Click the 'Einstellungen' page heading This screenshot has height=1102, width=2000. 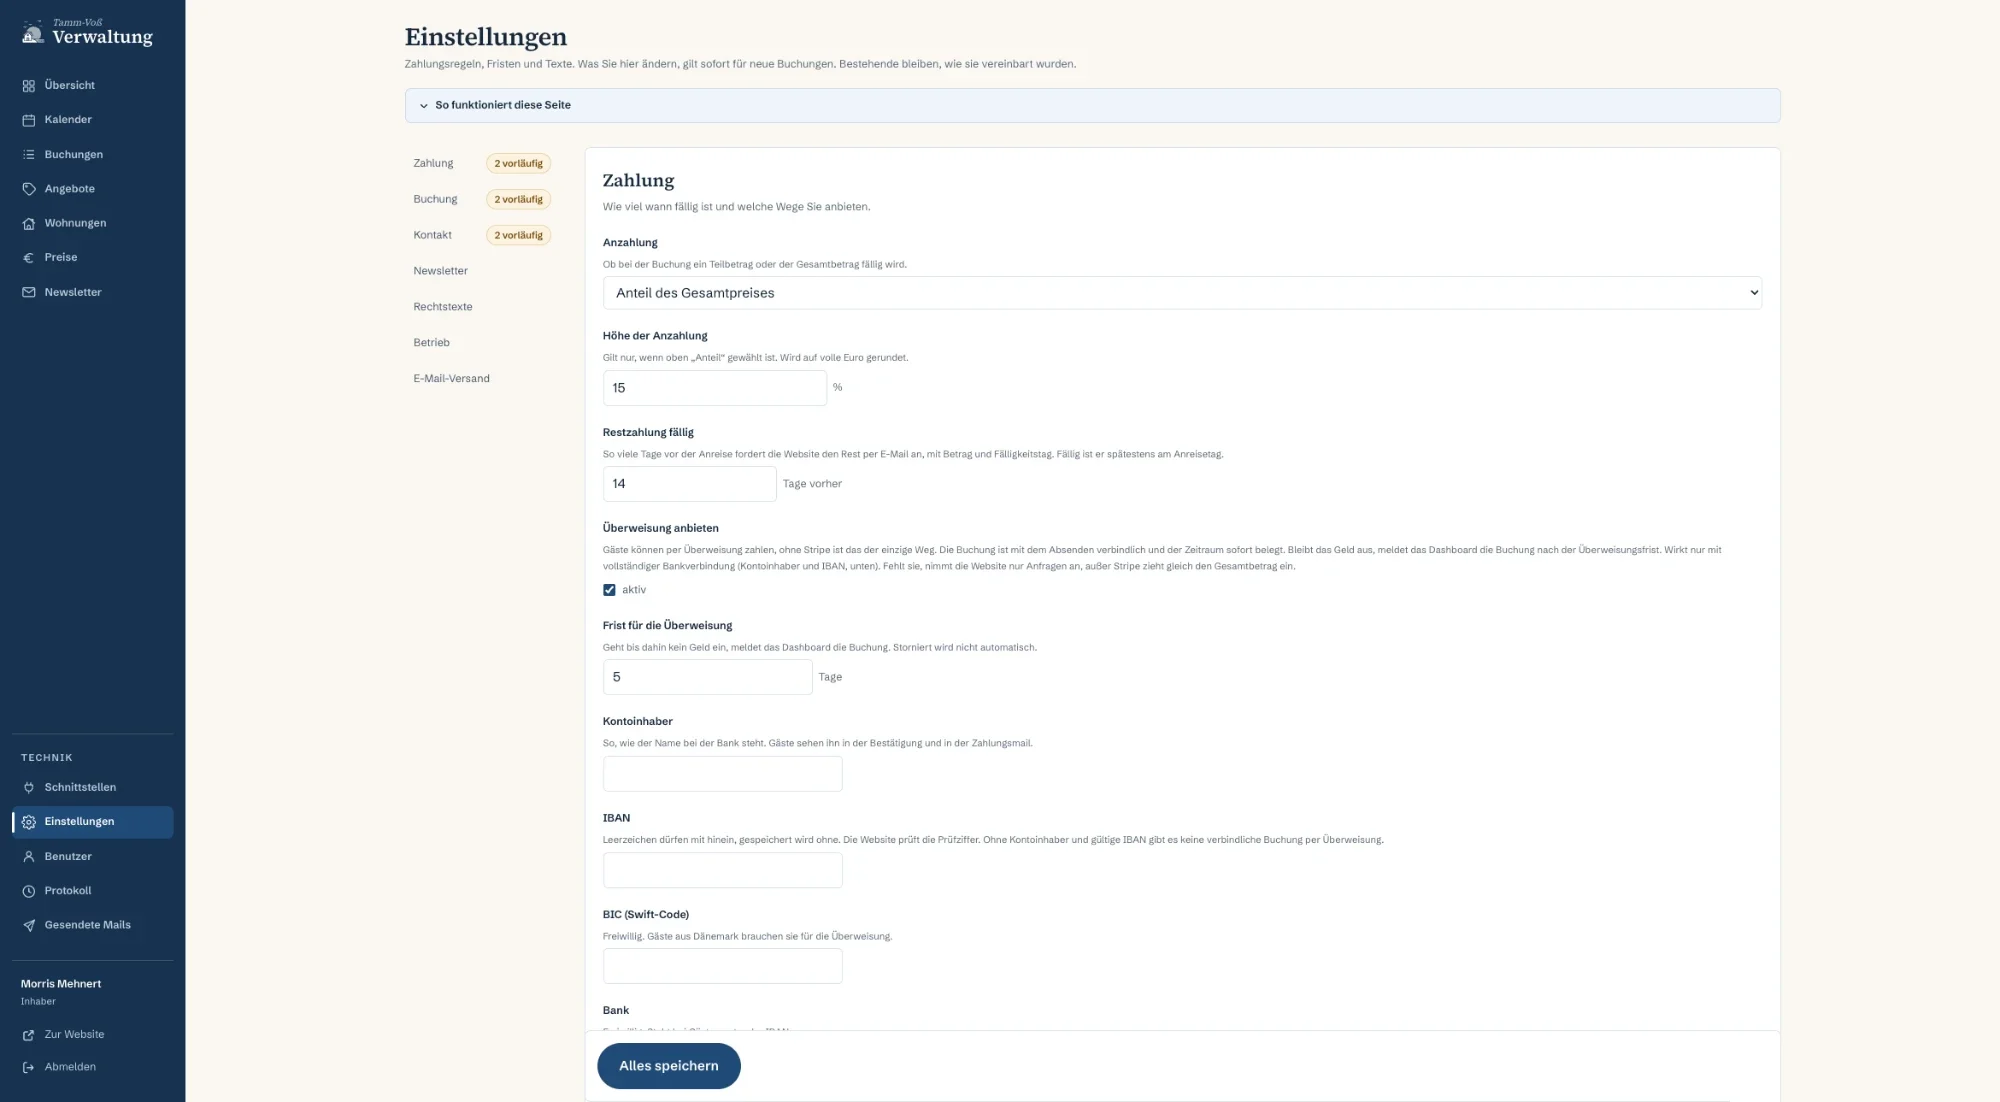[485, 37]
